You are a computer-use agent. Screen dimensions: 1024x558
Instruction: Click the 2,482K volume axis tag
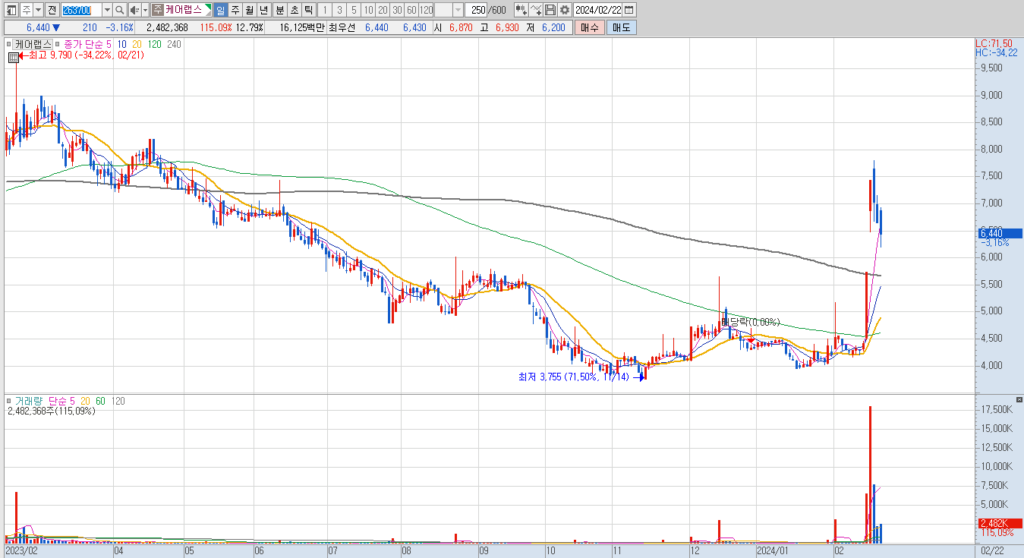(1000, 523)
